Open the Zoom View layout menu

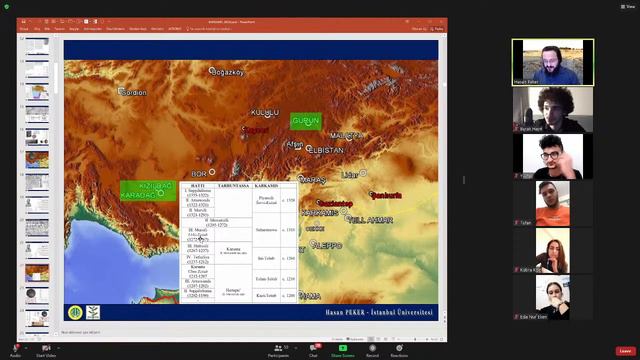pos(628,7)
